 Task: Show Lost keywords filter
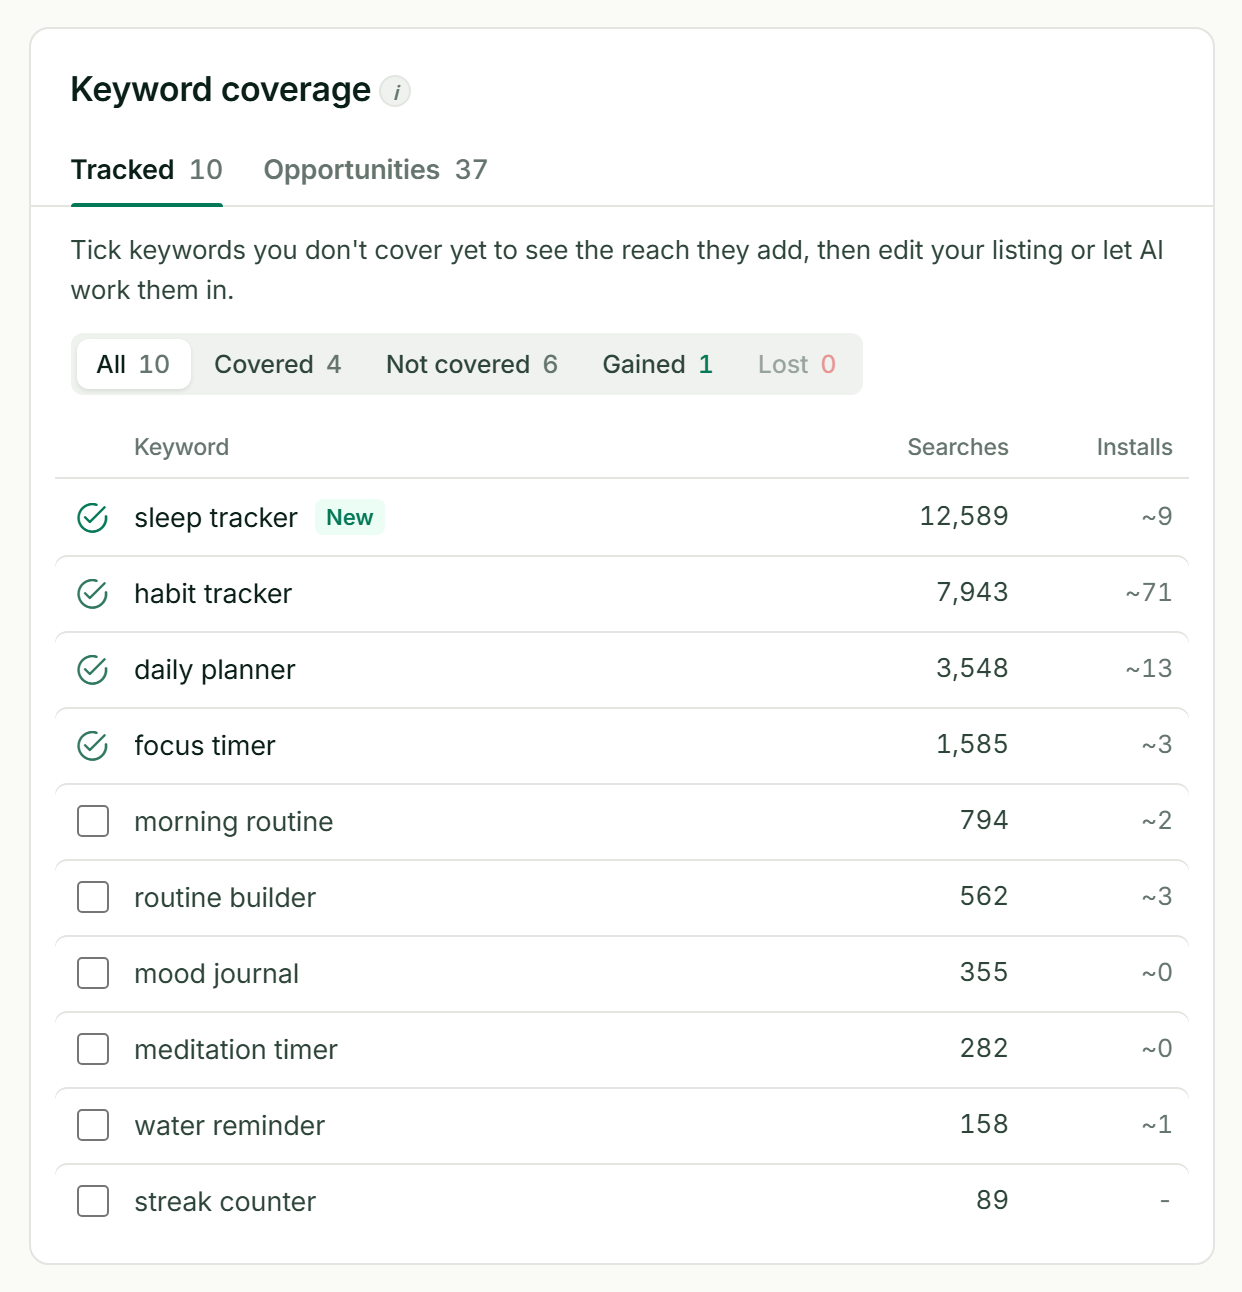coord(797,364)
